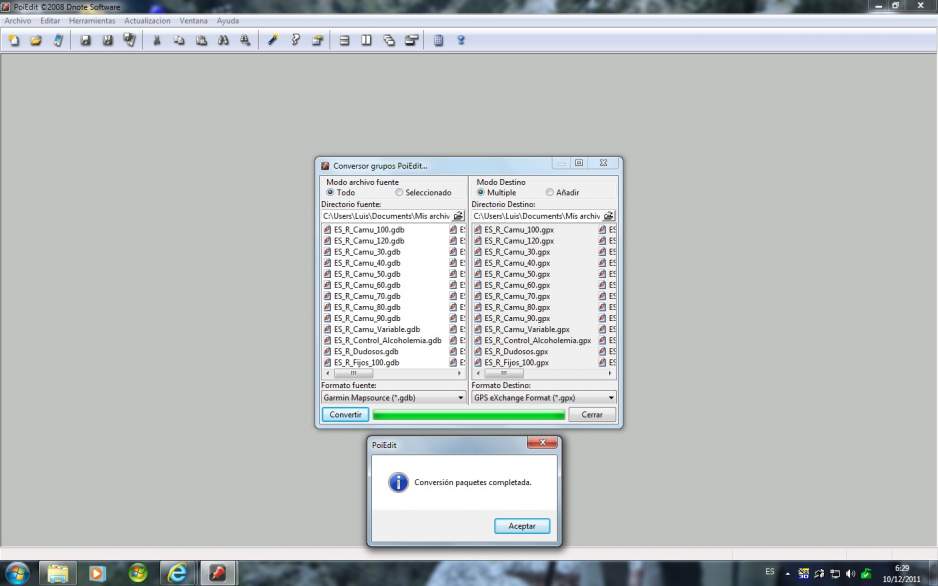Click the cascade windows toolbar icon
The image size is (938, 586).
coord(389,41)
